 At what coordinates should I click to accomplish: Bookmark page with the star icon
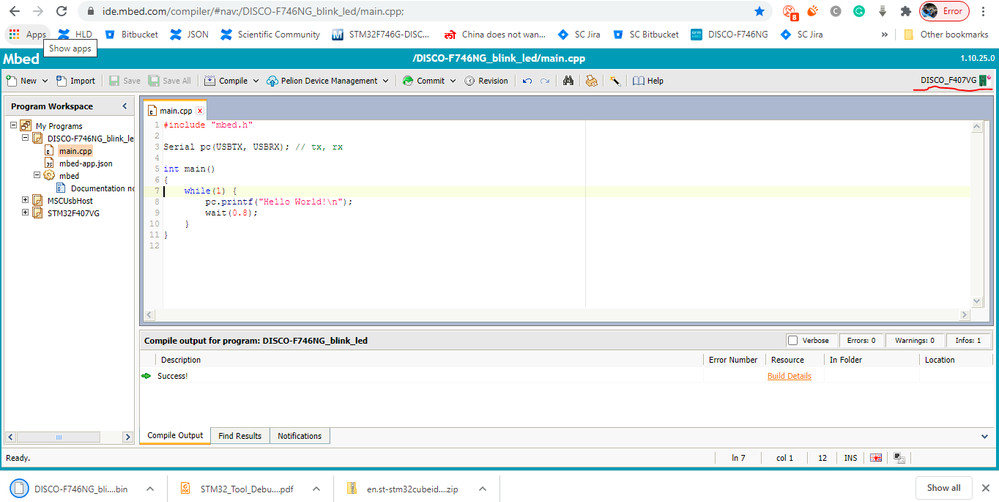pos(759,11)
